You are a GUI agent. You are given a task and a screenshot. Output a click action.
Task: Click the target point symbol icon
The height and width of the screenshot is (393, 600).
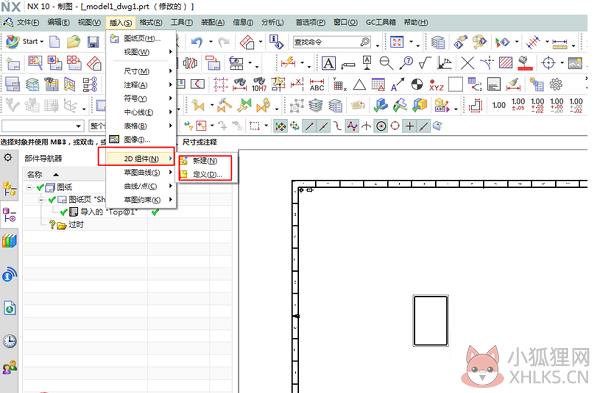point(548,63)
